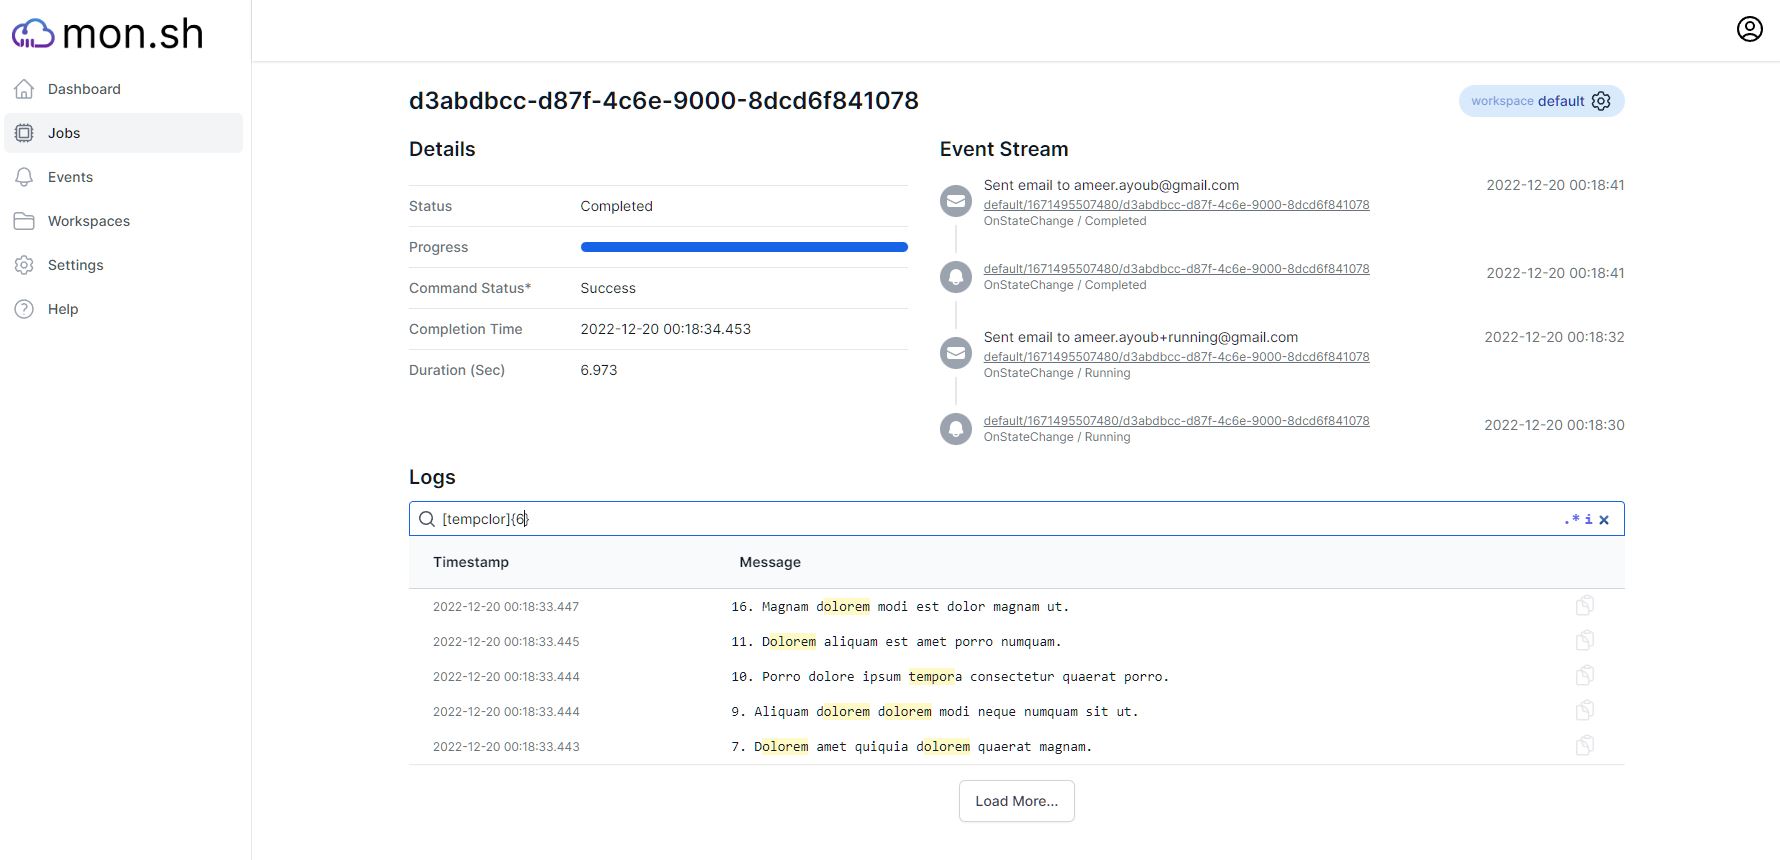Click the envelope icon for ameer.ayoub@gmail.com event

(x=955, y=201)
